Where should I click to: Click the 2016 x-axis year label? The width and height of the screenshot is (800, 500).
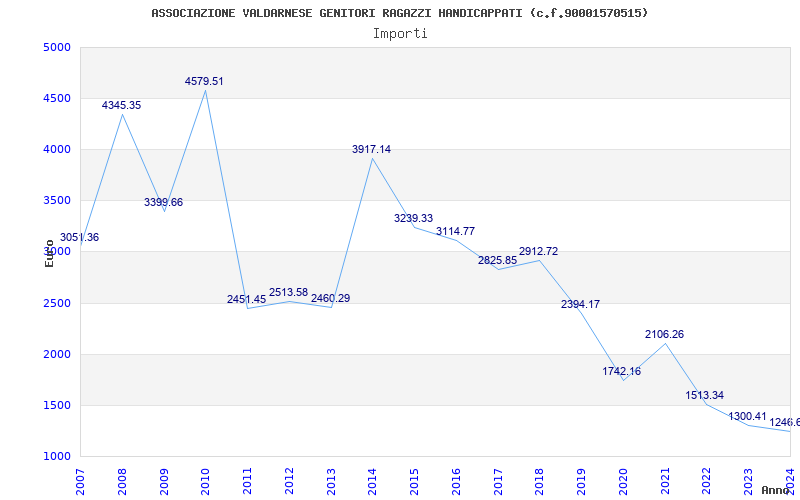(x=456, y=482)
